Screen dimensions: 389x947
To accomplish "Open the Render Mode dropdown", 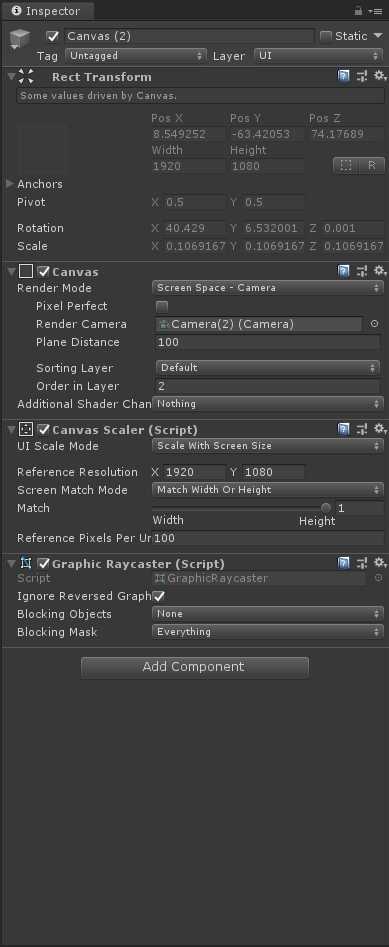I will [x=268, y=288].
